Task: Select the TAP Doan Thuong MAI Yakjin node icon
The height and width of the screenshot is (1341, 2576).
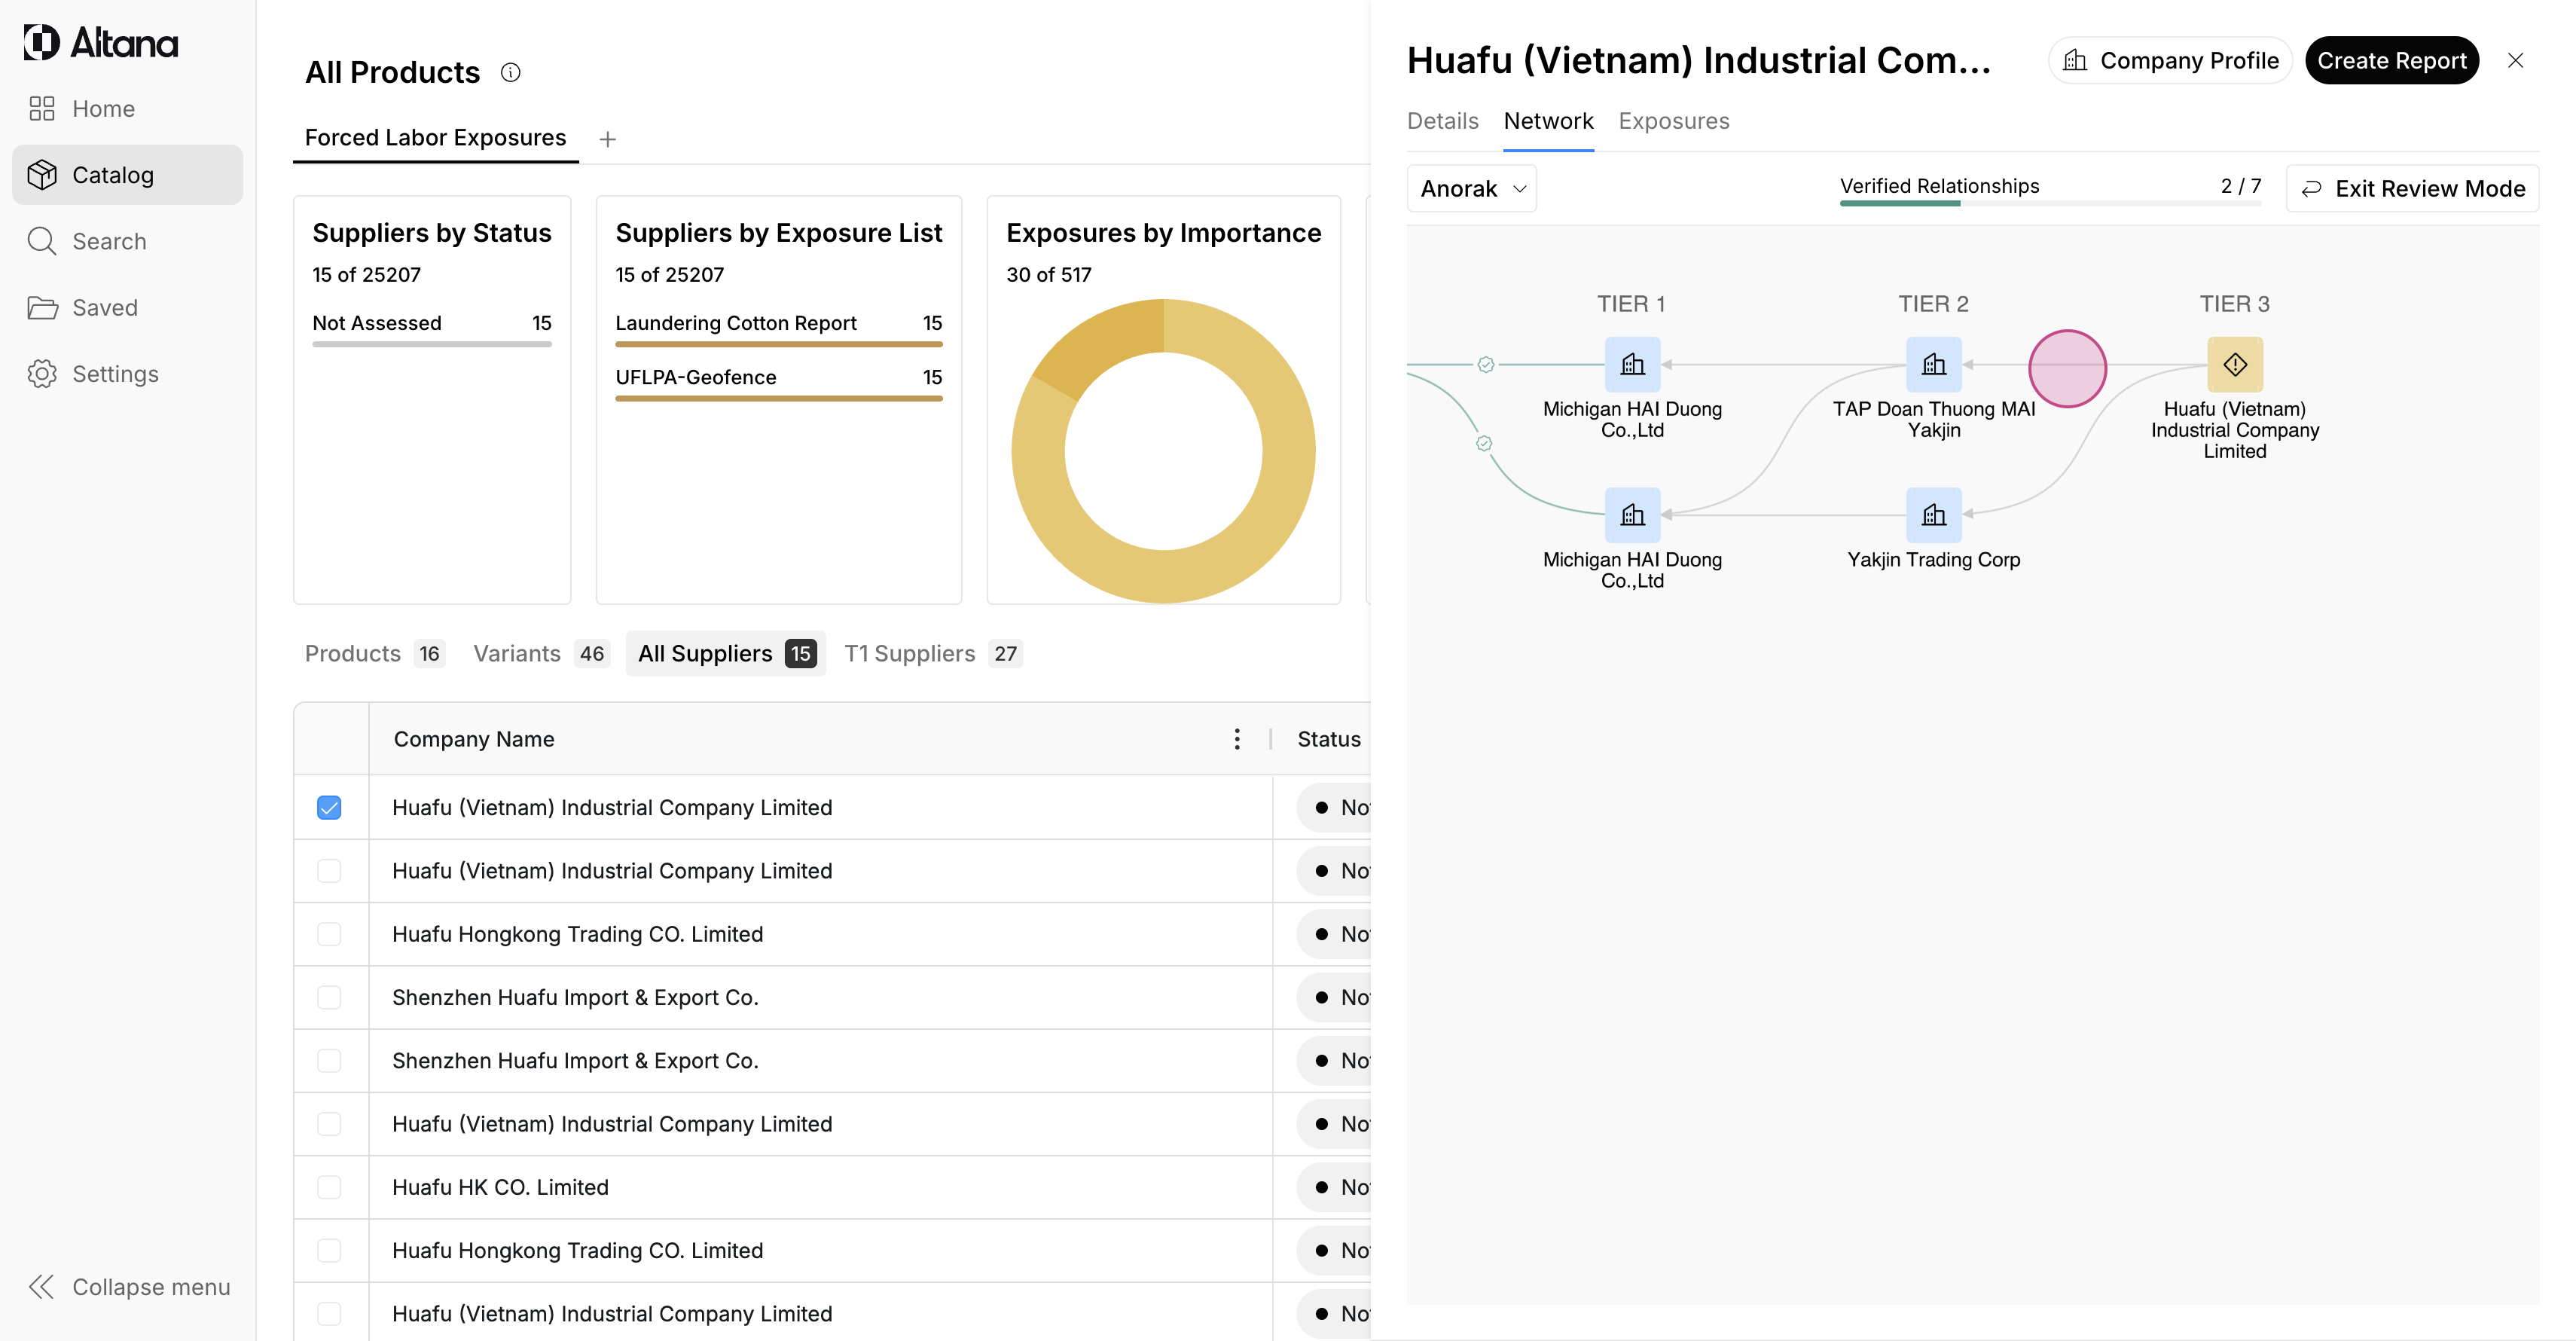Action: tap(1933, 364)
